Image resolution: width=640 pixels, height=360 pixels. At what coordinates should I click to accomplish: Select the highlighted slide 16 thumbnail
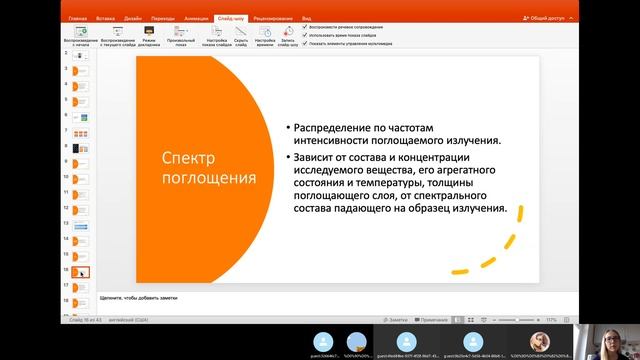[x=80, y=272]
